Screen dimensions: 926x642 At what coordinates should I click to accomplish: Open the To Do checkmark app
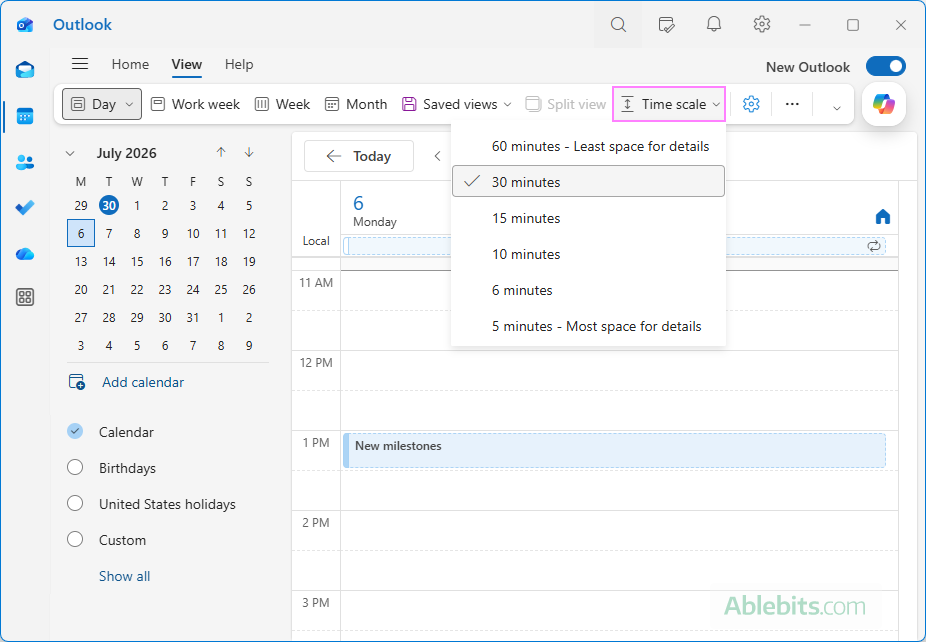pyautogui.click(x=25, y=208)
